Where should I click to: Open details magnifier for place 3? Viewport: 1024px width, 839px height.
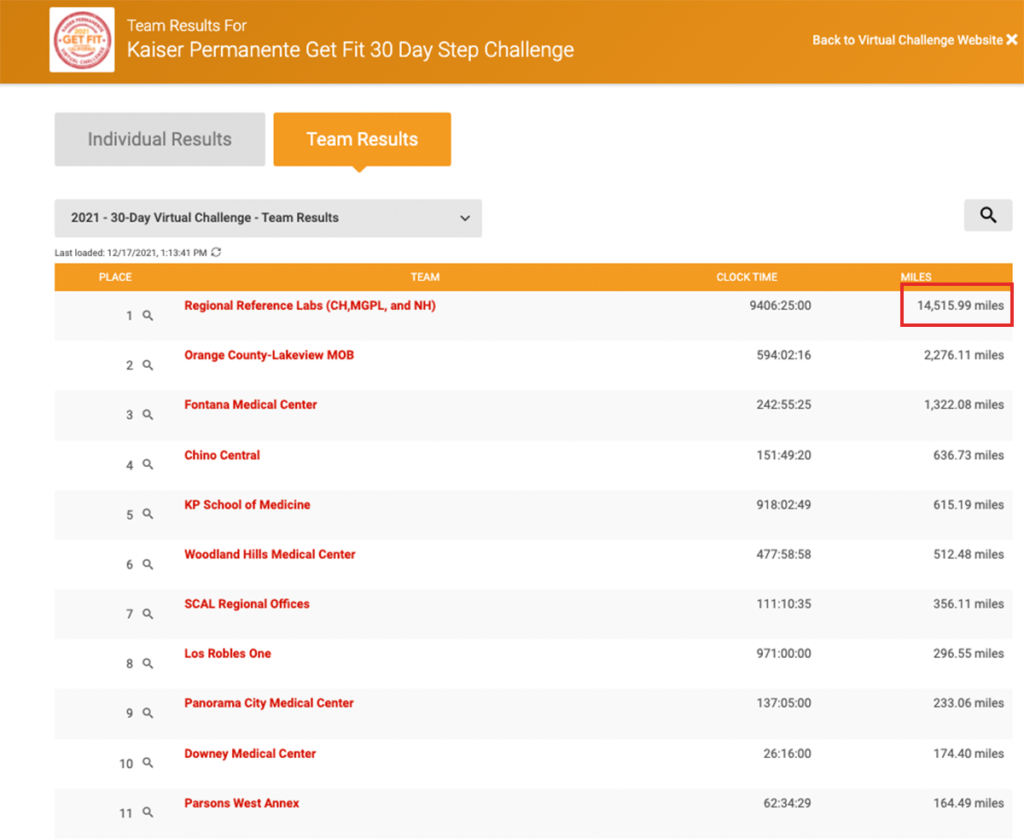(x=148, y=415)
